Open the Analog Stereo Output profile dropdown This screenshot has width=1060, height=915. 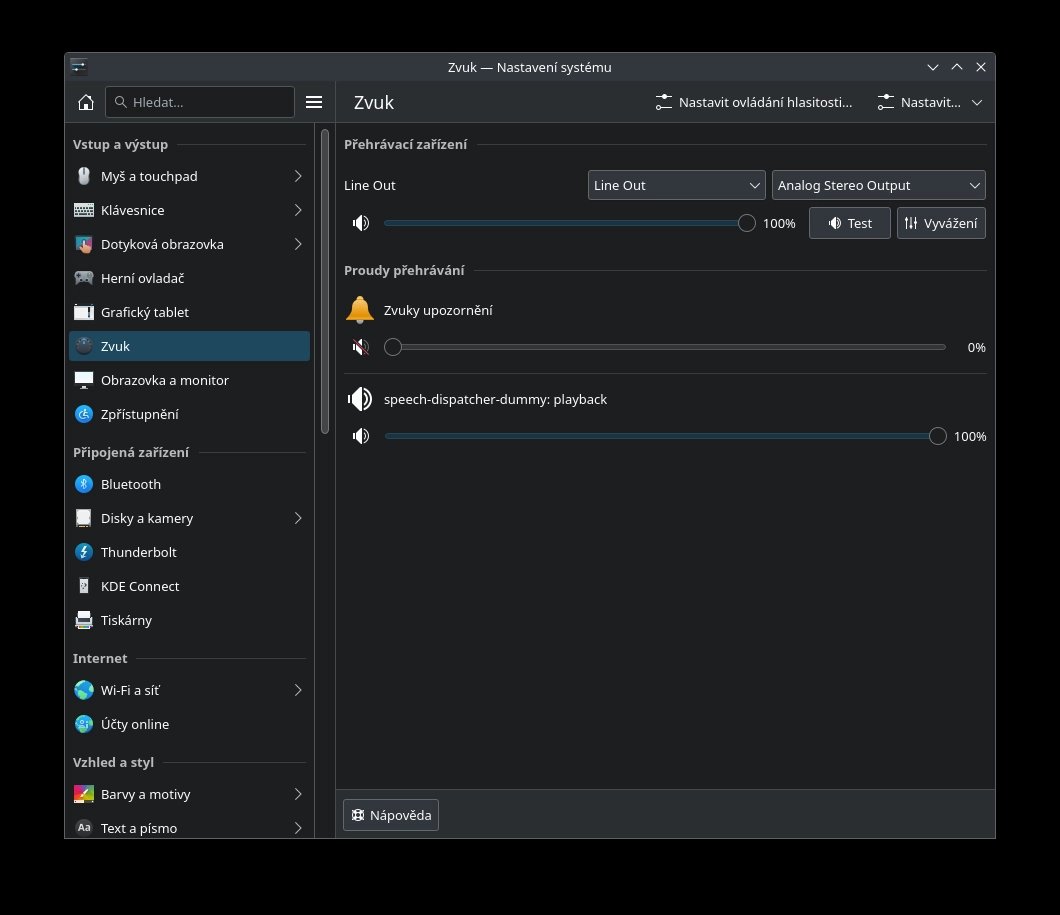pyautogui.click(x=878, y=185)
